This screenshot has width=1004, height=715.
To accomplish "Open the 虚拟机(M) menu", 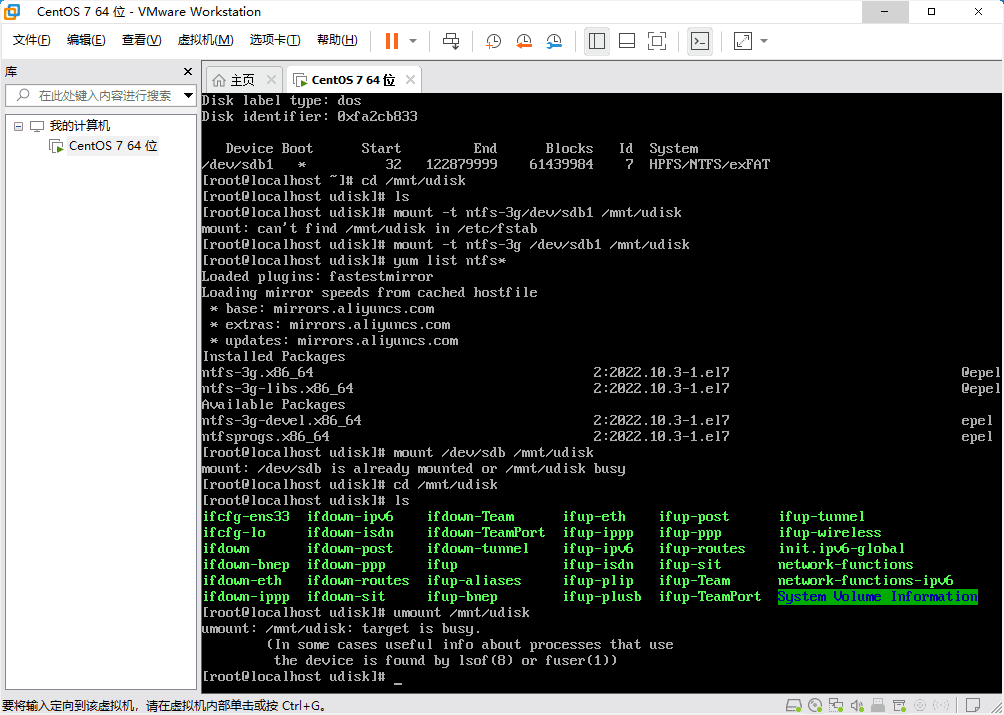I will click(x=205, y=40).
